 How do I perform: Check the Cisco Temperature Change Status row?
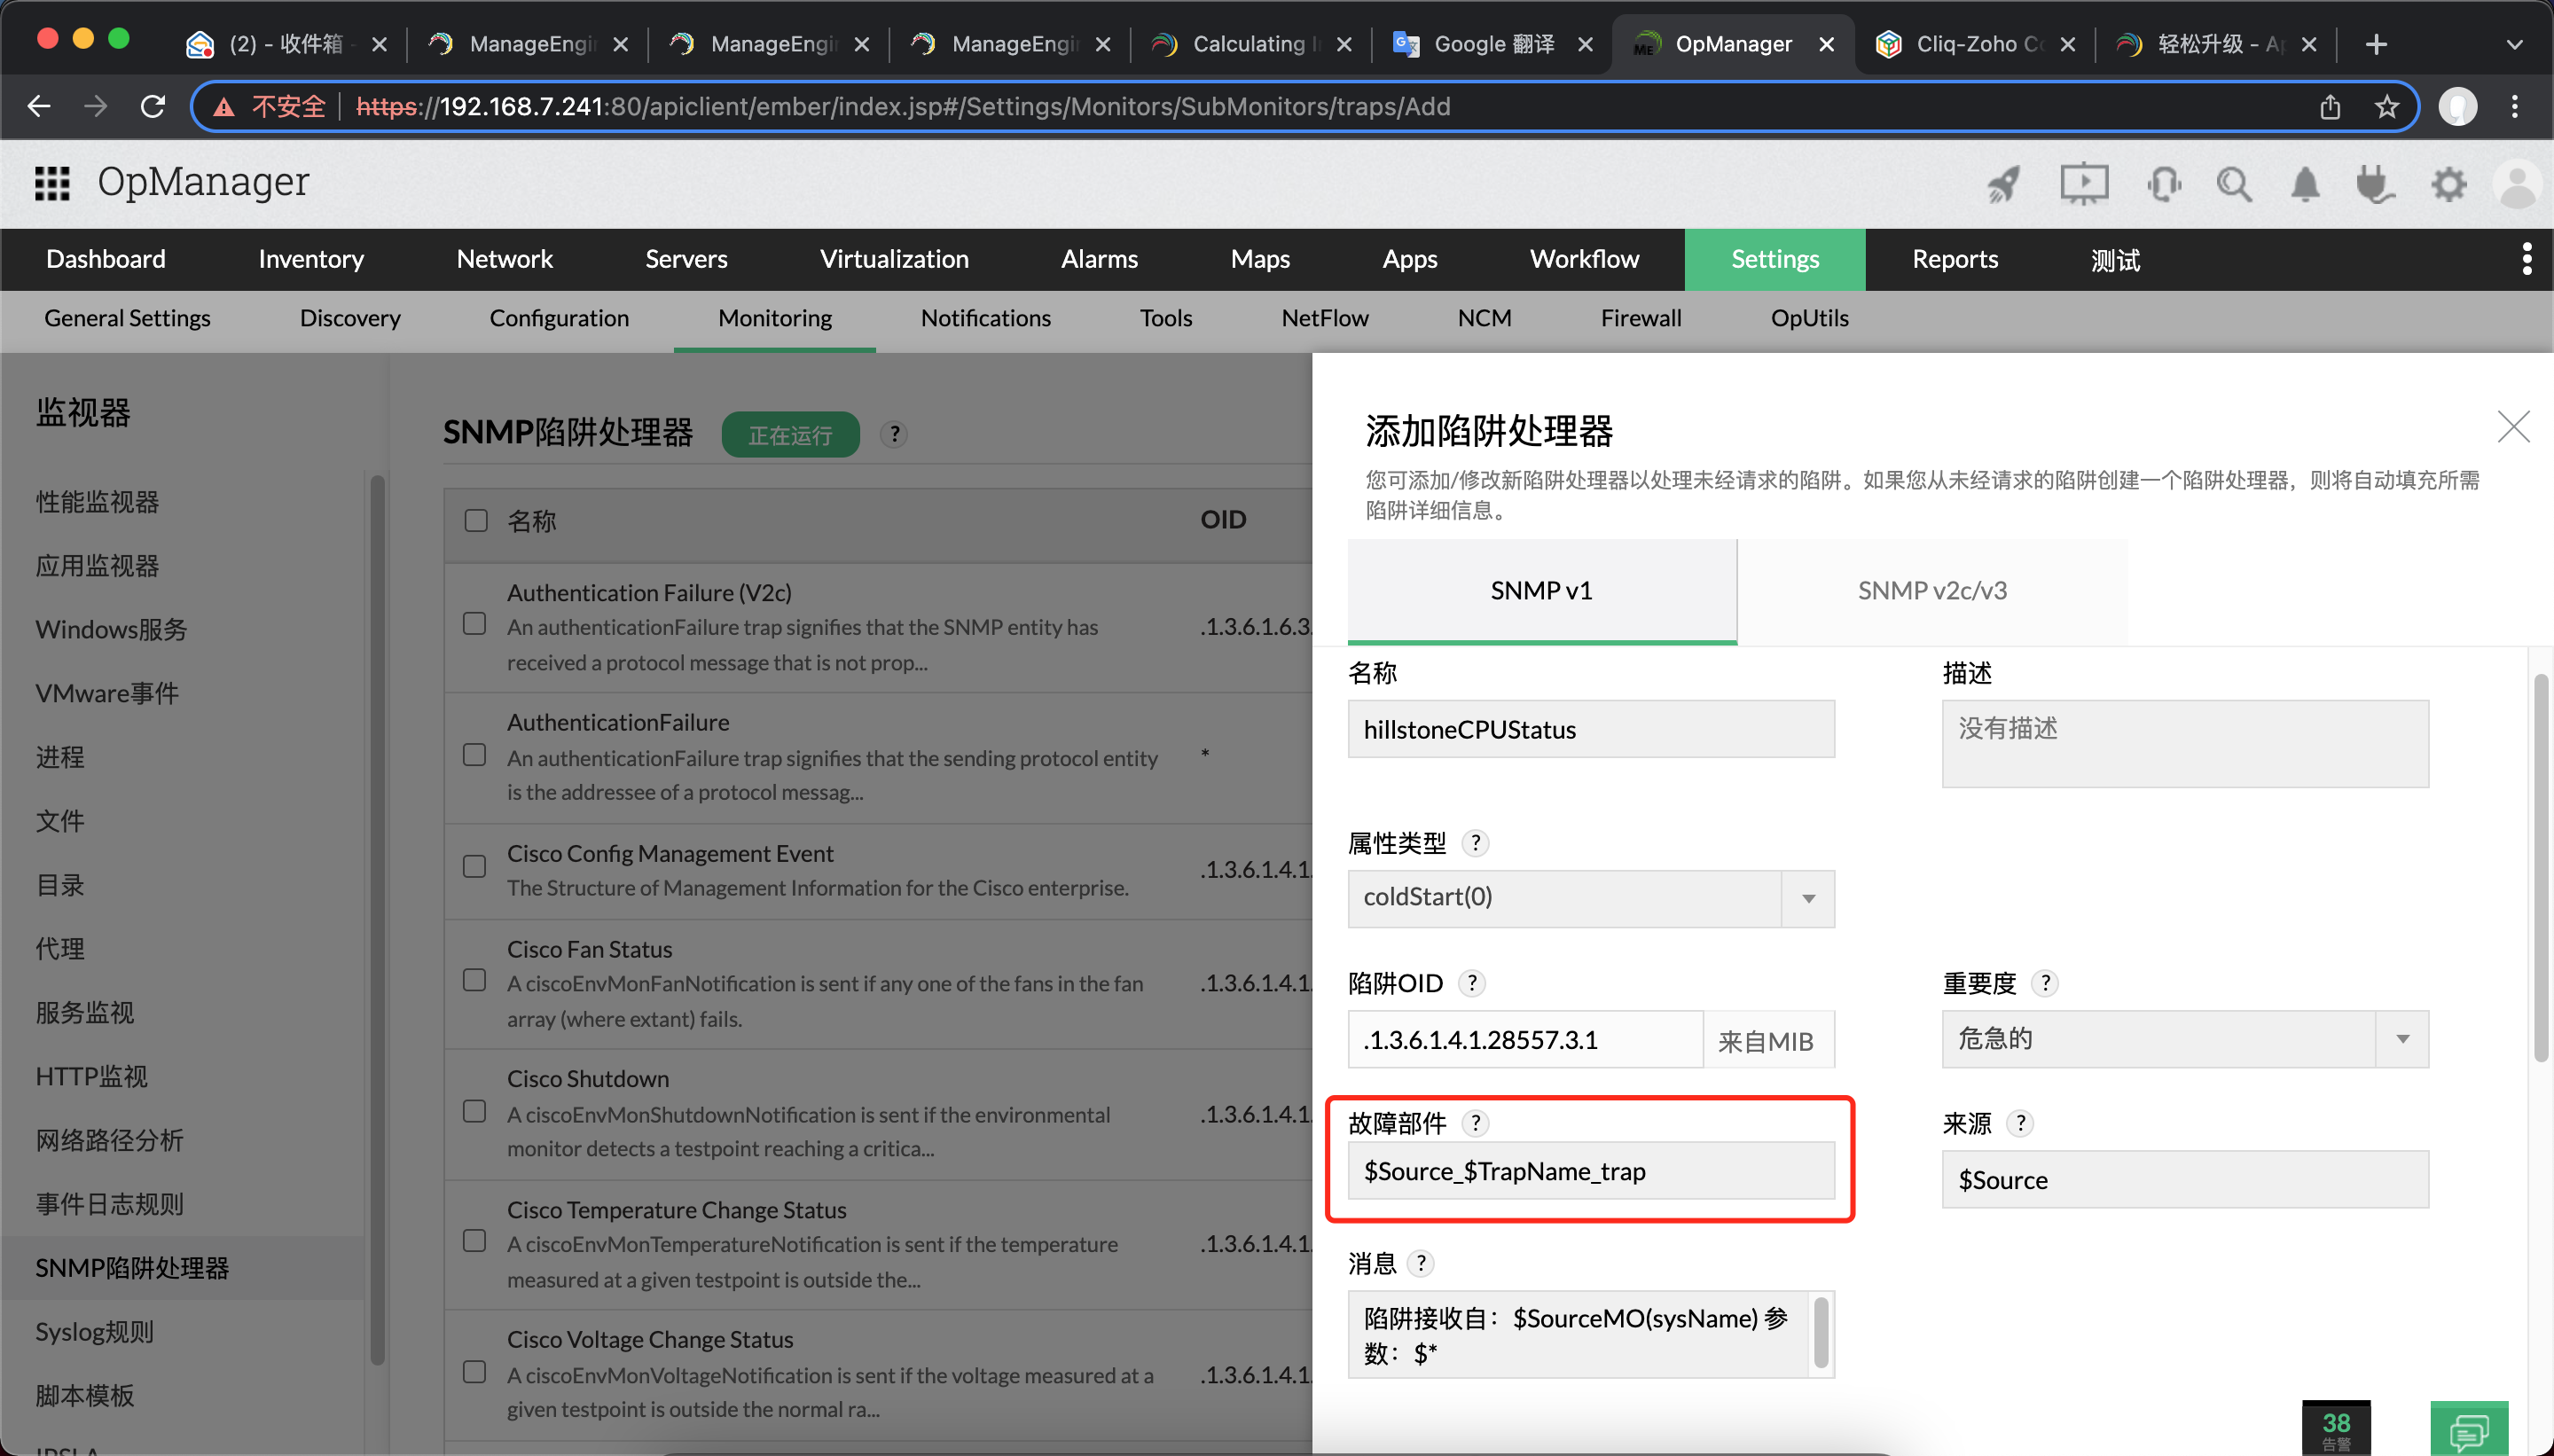click(x=475, y=1241)
